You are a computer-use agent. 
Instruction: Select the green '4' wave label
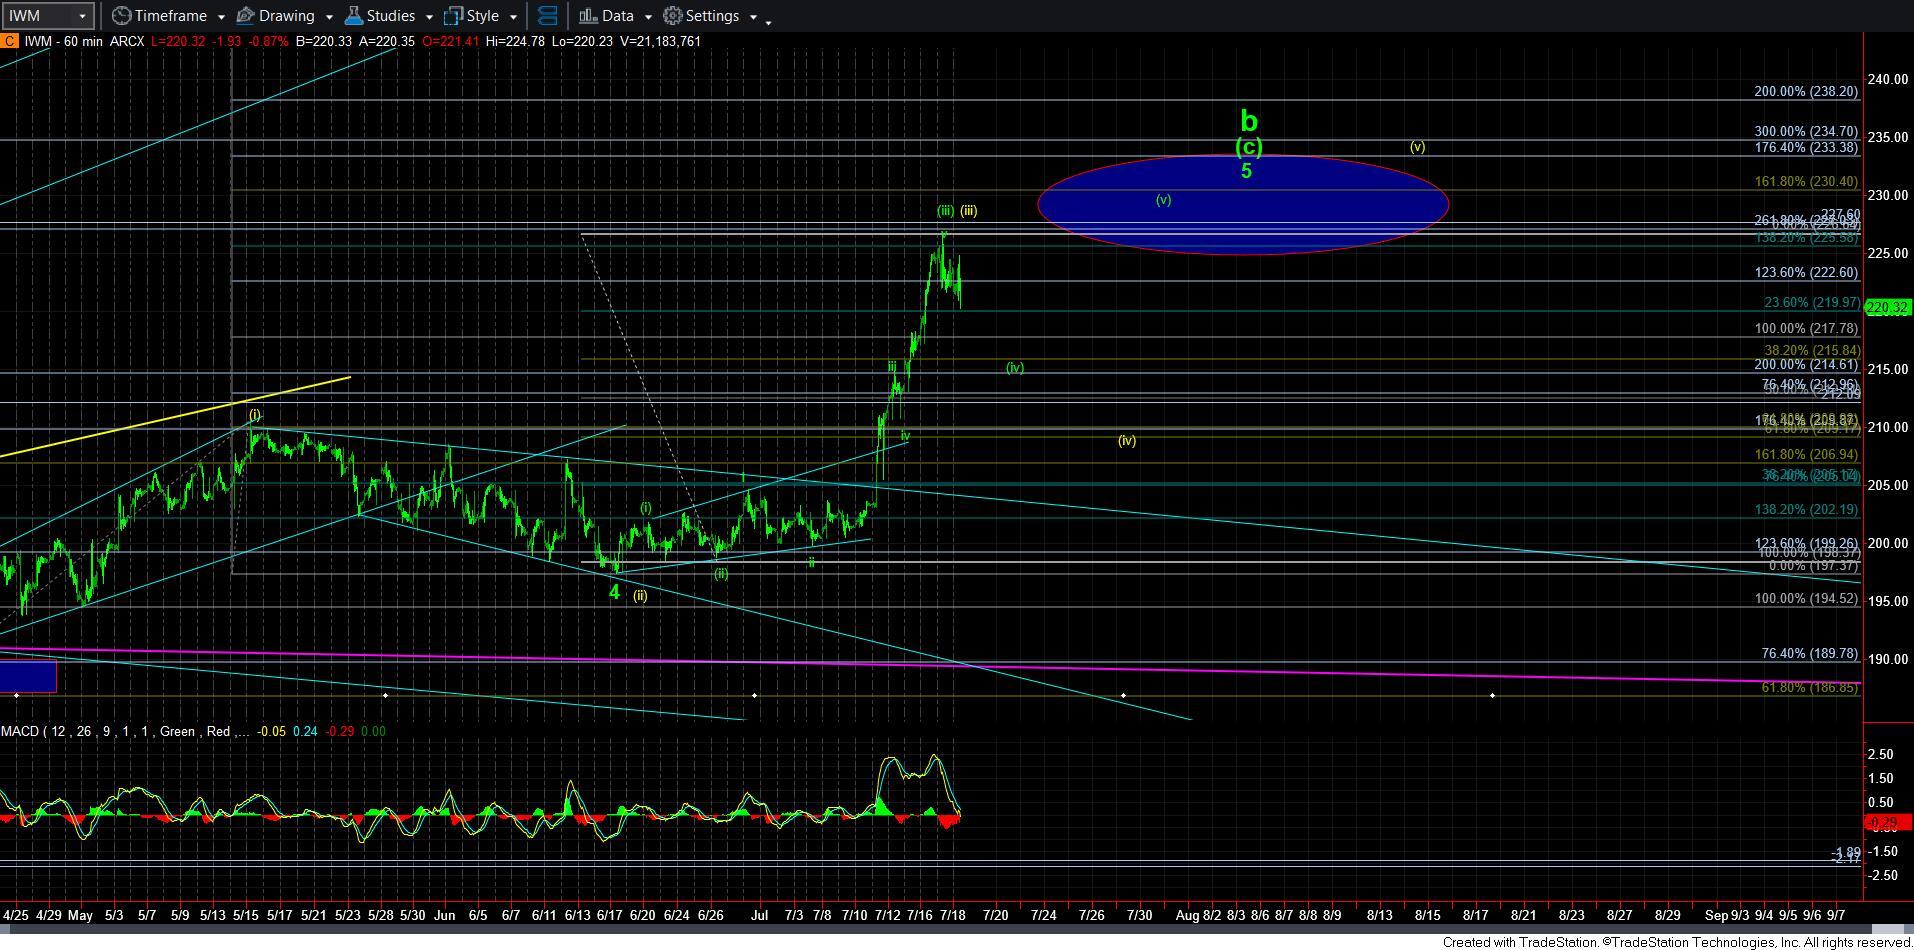pos(614,592)
